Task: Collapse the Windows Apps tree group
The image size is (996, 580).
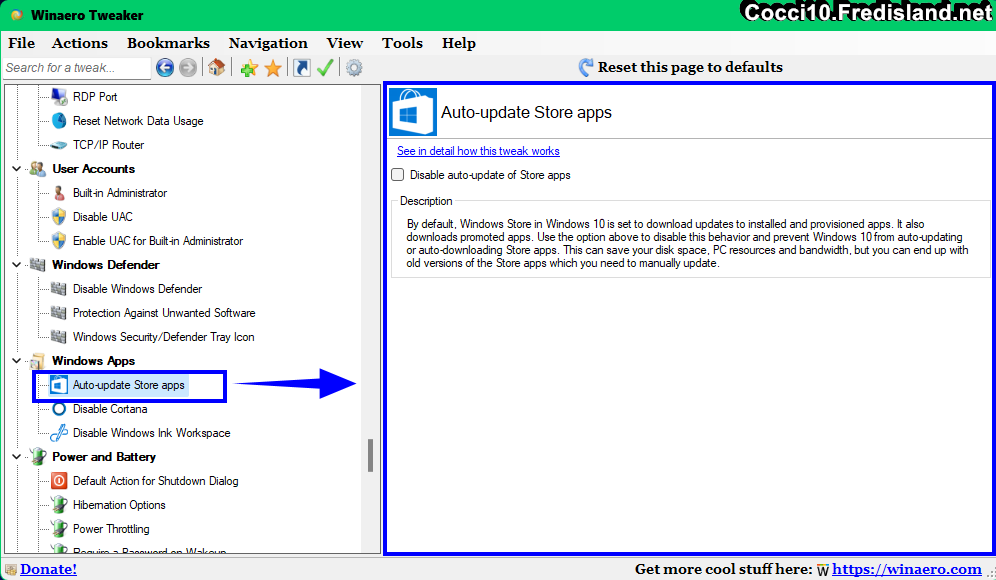Action: [17, 361]
